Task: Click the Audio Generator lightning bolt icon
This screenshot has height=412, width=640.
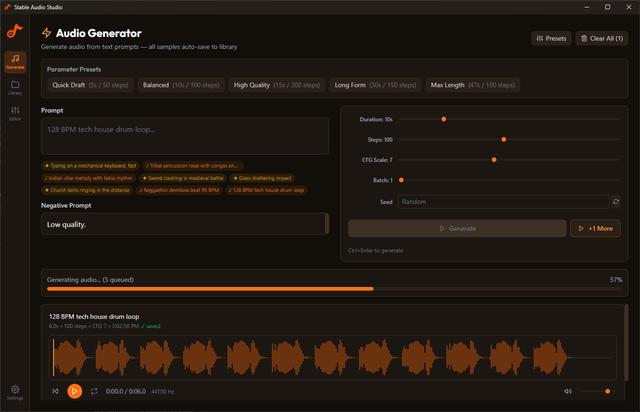Action: 47,33
